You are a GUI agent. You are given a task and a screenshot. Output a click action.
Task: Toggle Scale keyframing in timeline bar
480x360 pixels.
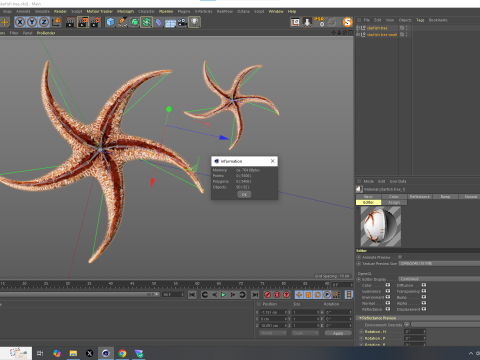[308, 295]
